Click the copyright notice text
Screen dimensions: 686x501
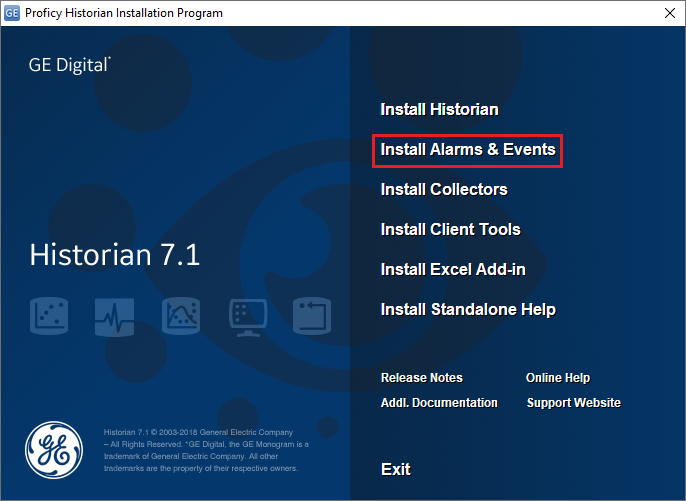[x=206, y=450]
